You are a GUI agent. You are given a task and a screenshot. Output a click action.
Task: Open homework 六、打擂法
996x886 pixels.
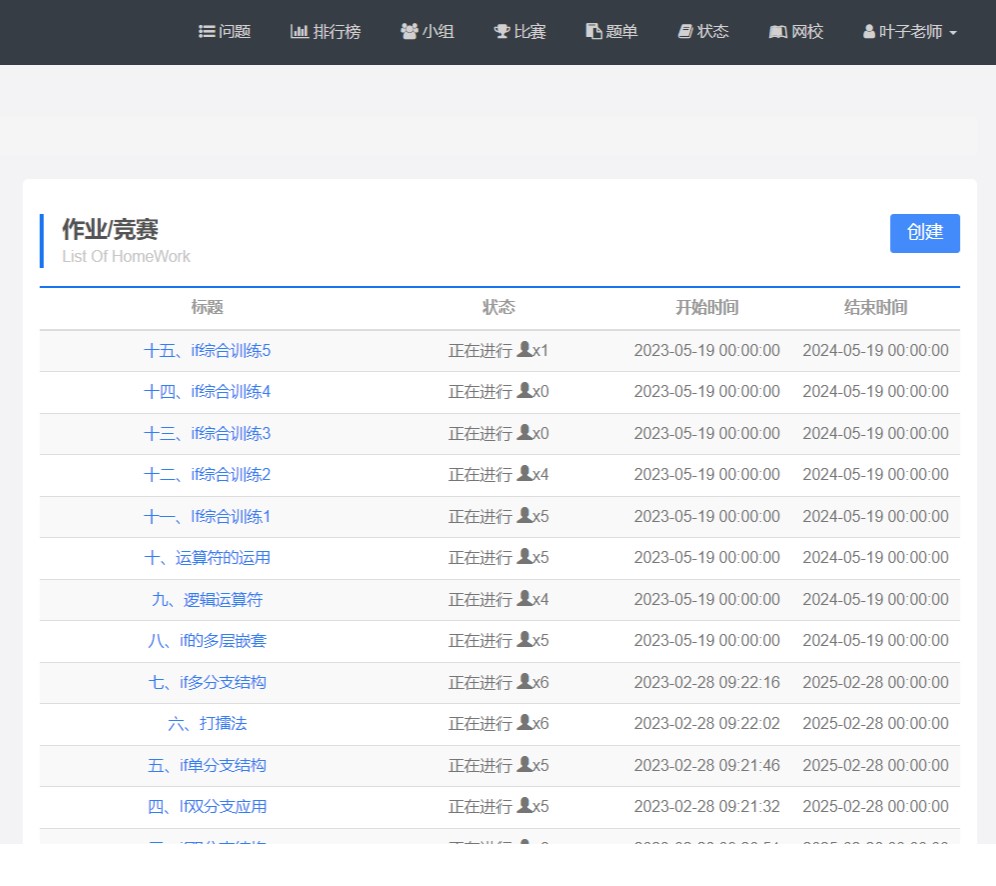click(x=207, y=724)
